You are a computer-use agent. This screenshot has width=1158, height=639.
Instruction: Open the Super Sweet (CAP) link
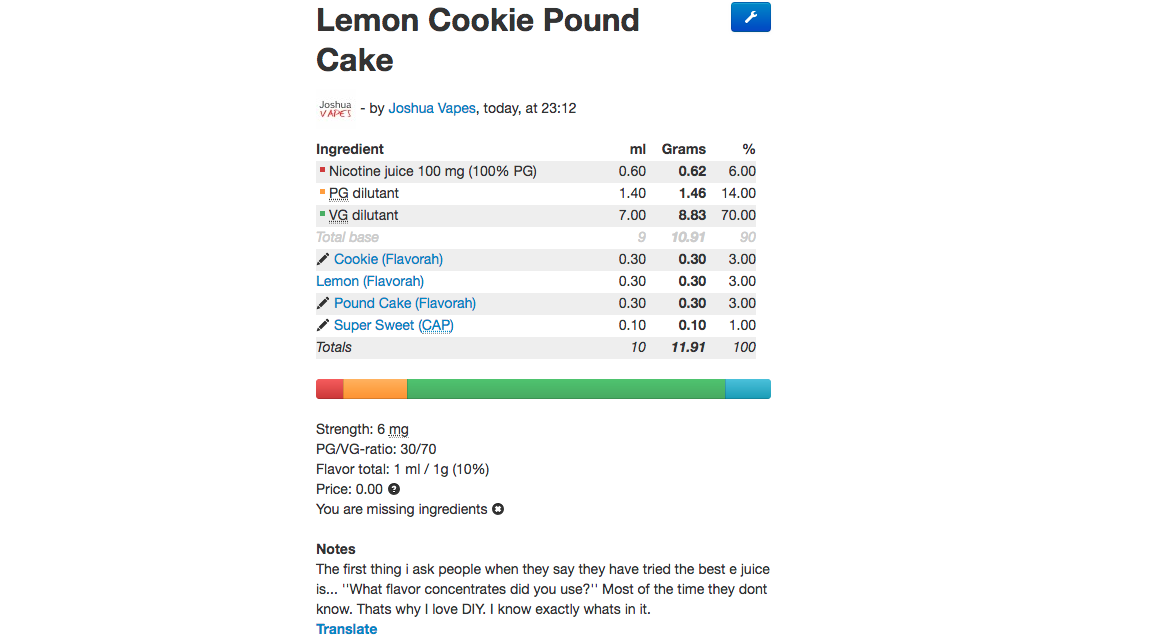394,325
